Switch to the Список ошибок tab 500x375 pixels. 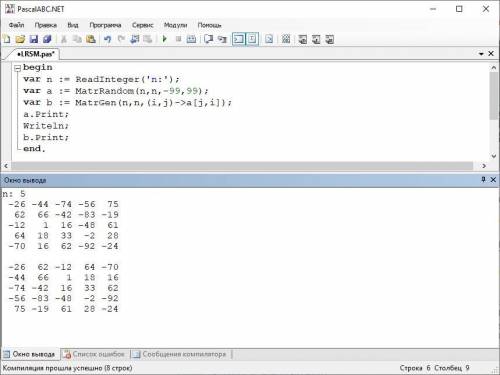click(x=95, y=354)
